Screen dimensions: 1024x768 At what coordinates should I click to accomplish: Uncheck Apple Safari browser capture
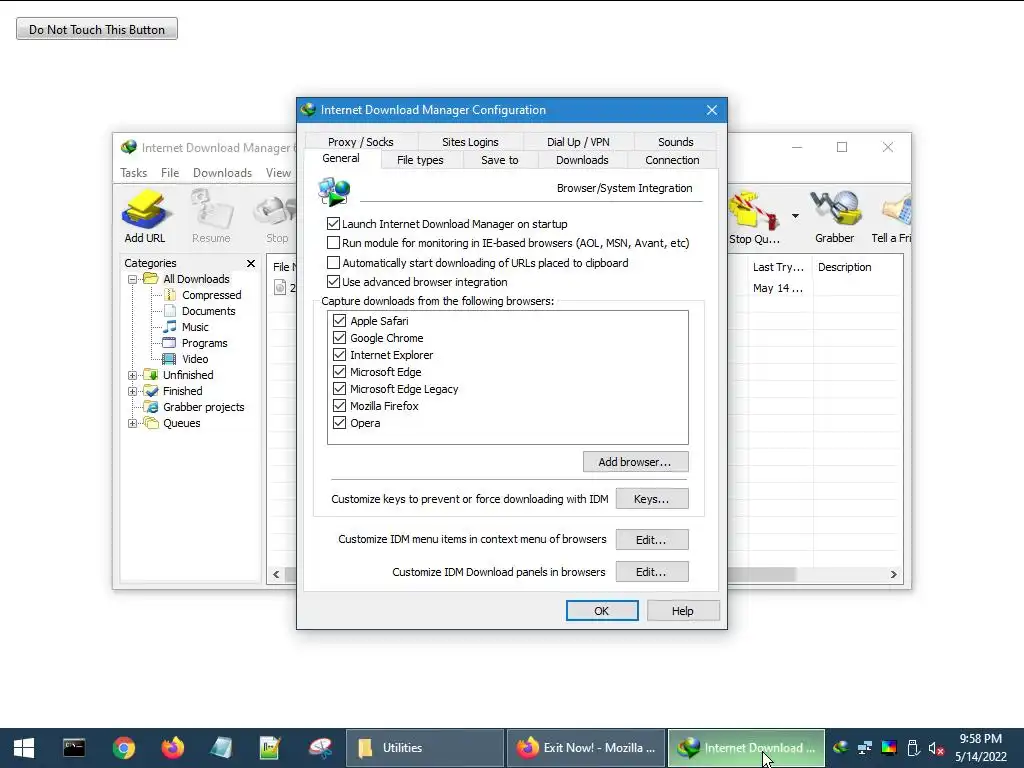339,321
